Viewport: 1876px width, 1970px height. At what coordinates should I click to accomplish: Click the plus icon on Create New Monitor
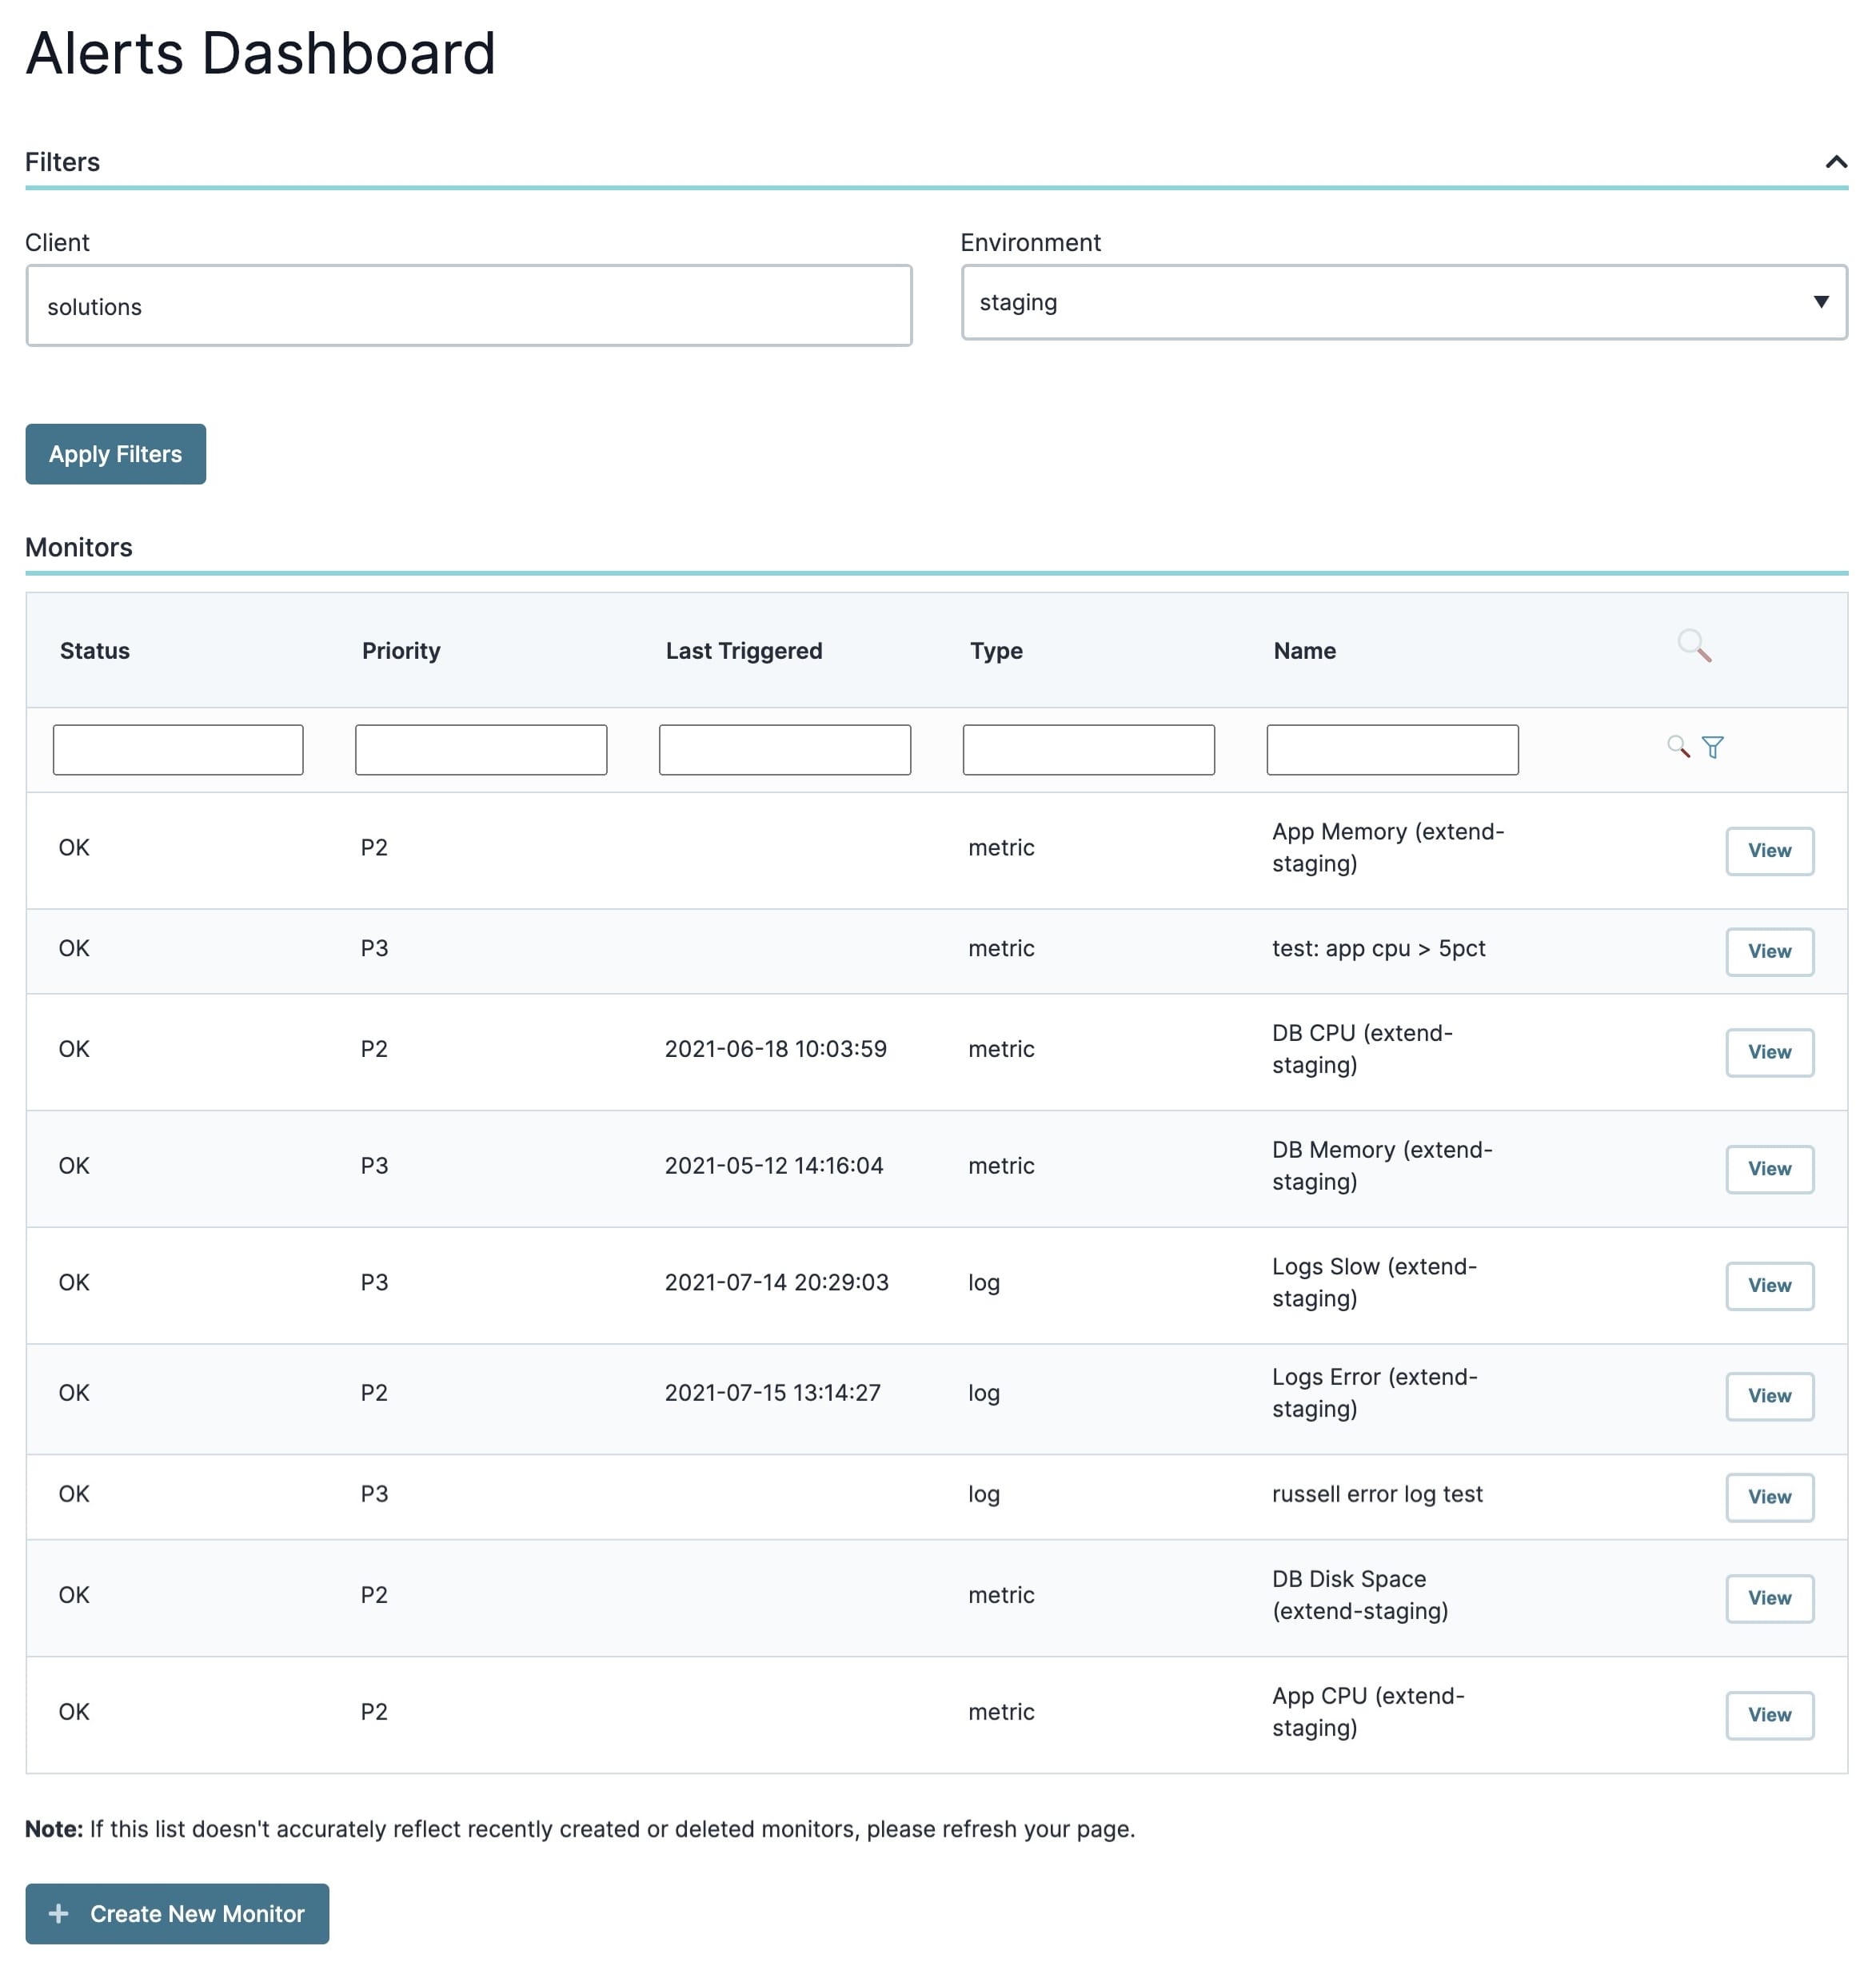coord(59,1913)
